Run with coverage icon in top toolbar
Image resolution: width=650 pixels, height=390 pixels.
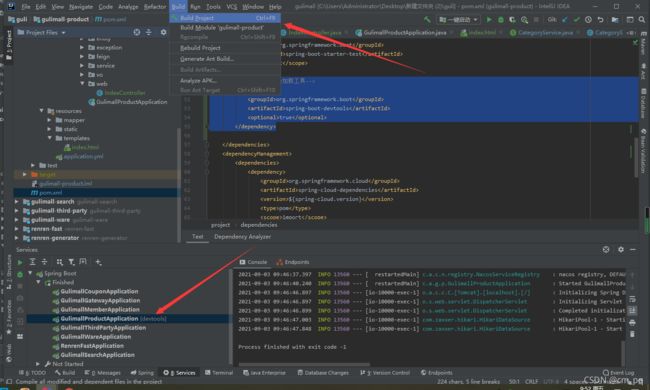[512, 19]
